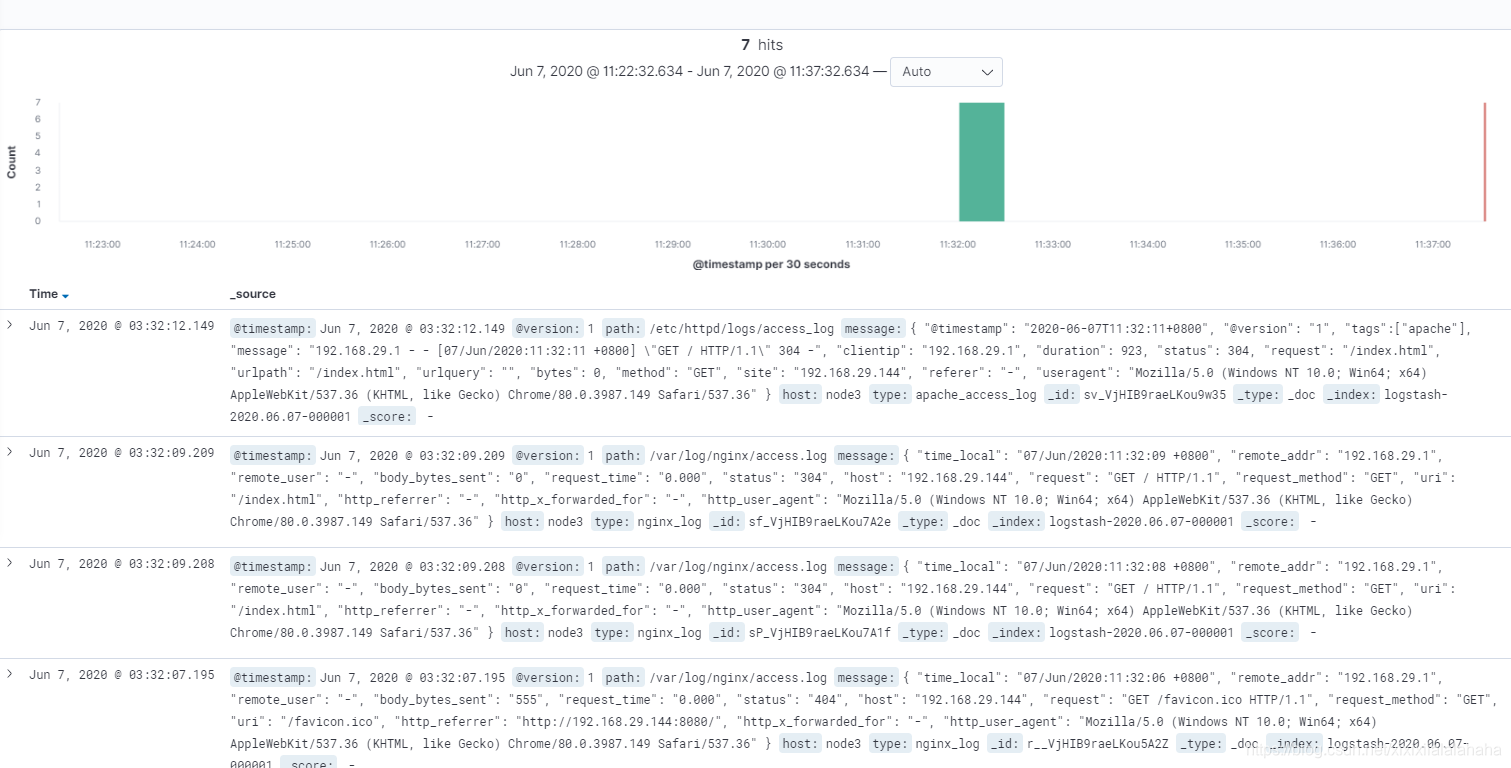Click the @timestamp per 30 seconds label
The image size is (1511, 768).
click(x=771, y=264)
